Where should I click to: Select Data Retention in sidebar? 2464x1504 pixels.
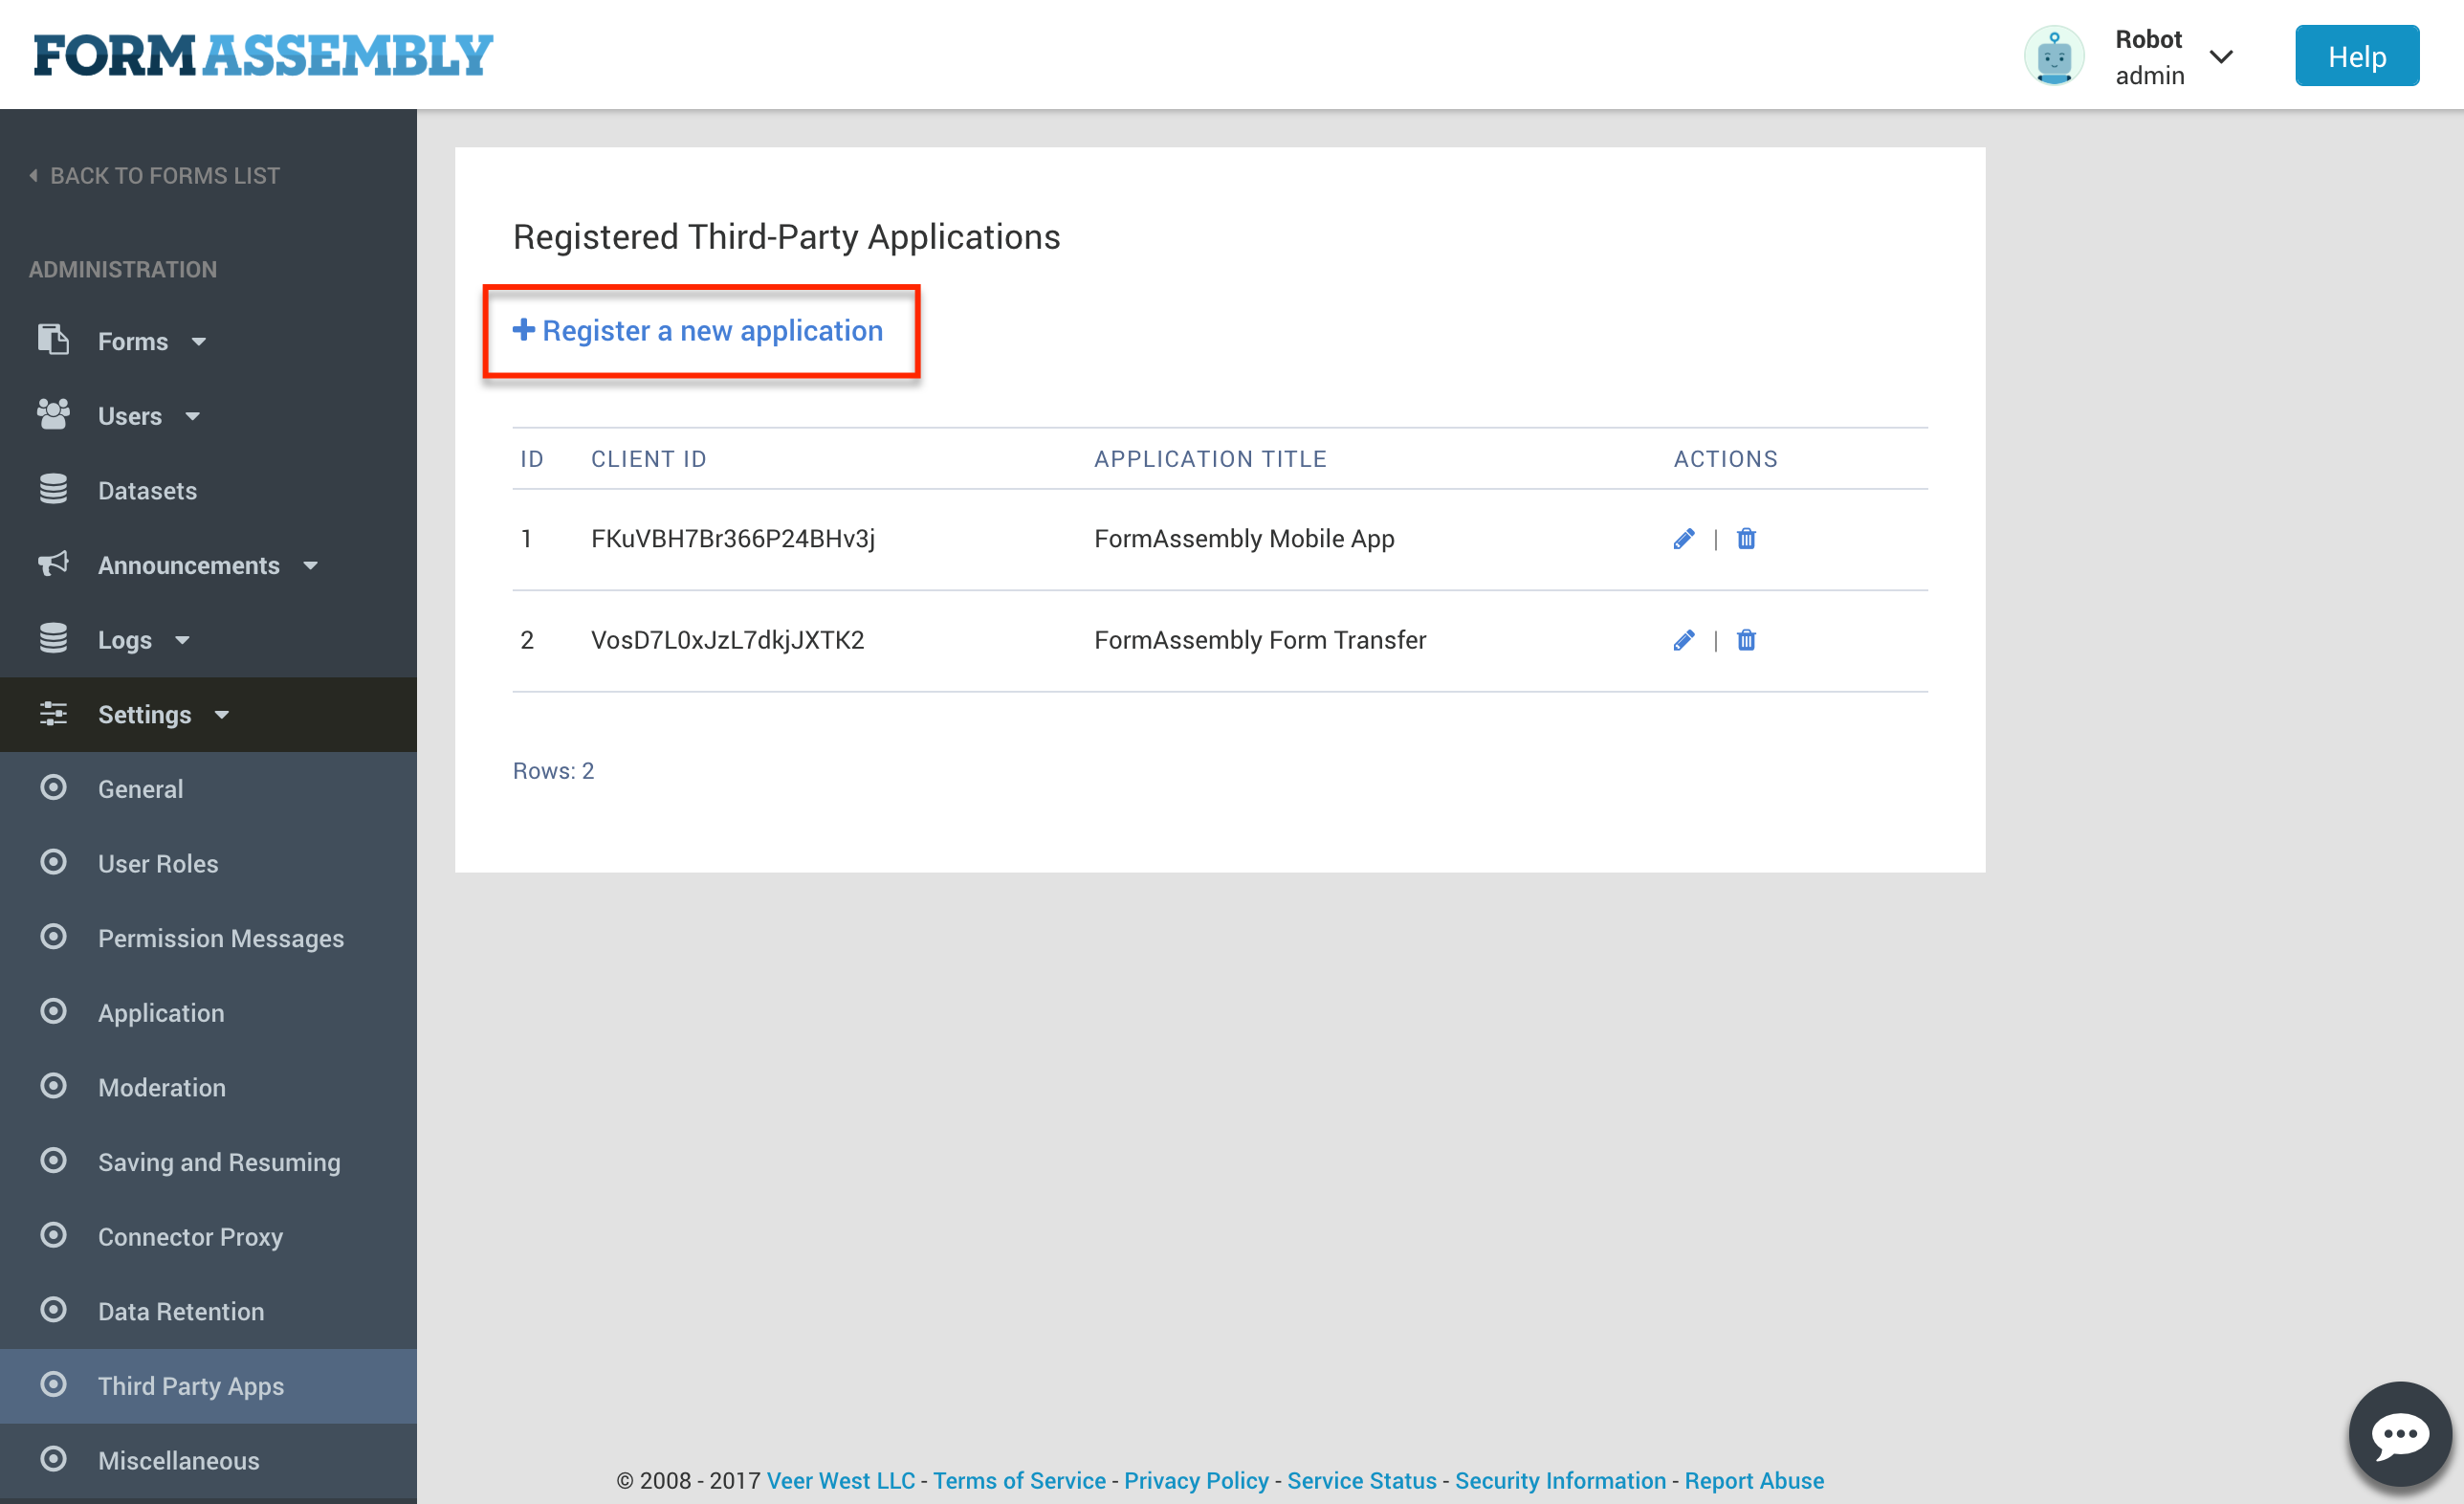[x=181, y=1311]
